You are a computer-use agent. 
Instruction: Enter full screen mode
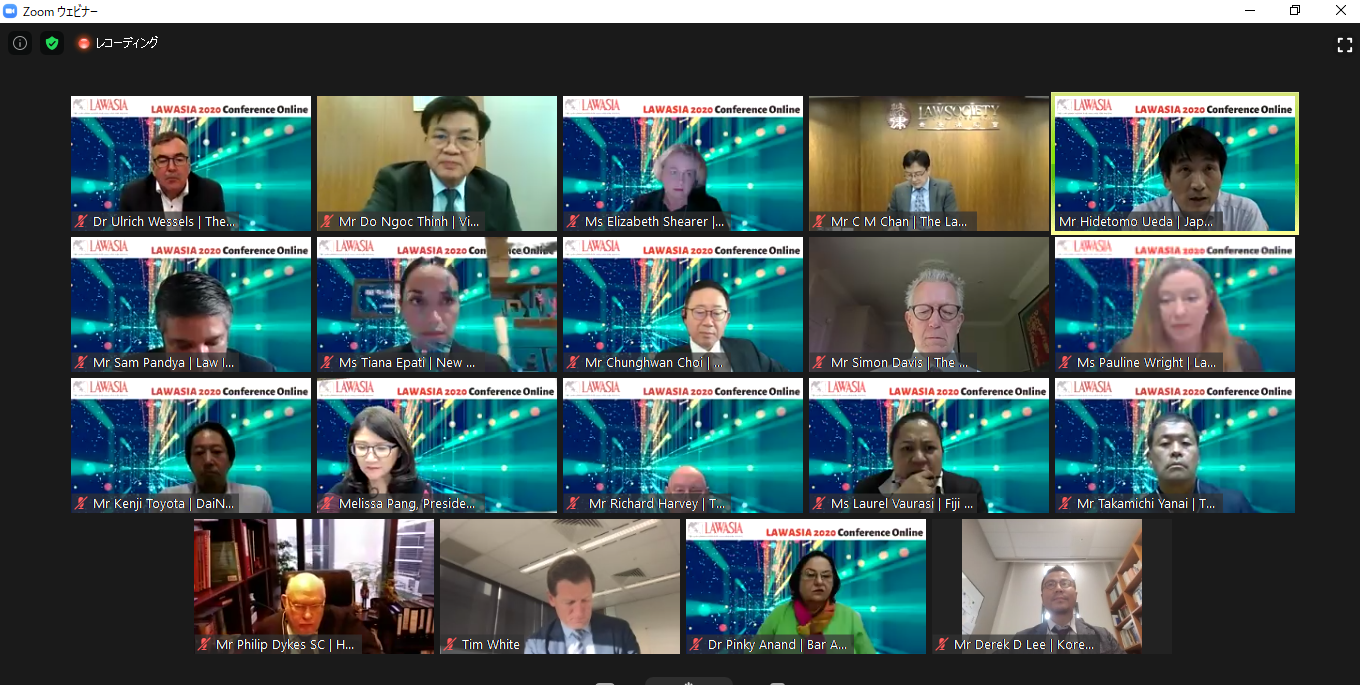coord(1344,44)
